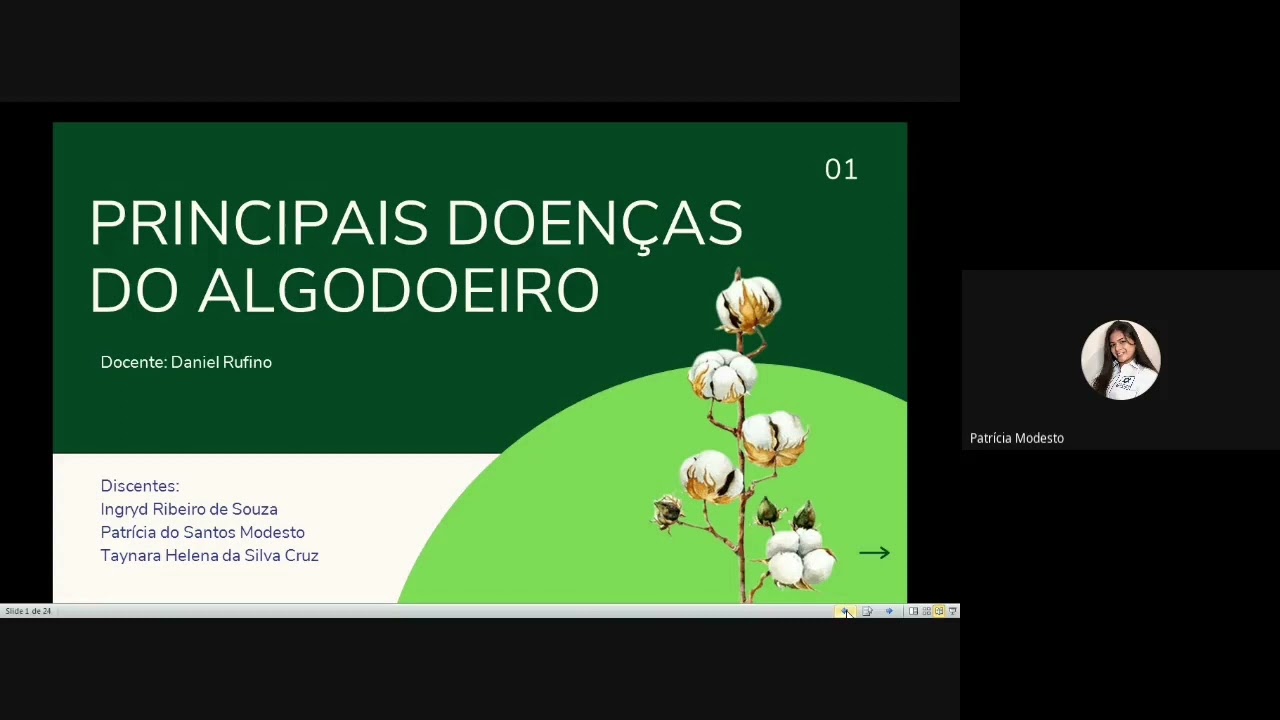
Task: Click 'Ingryd Ribeiro de Souza' name
Action: (x=189, y=509)
